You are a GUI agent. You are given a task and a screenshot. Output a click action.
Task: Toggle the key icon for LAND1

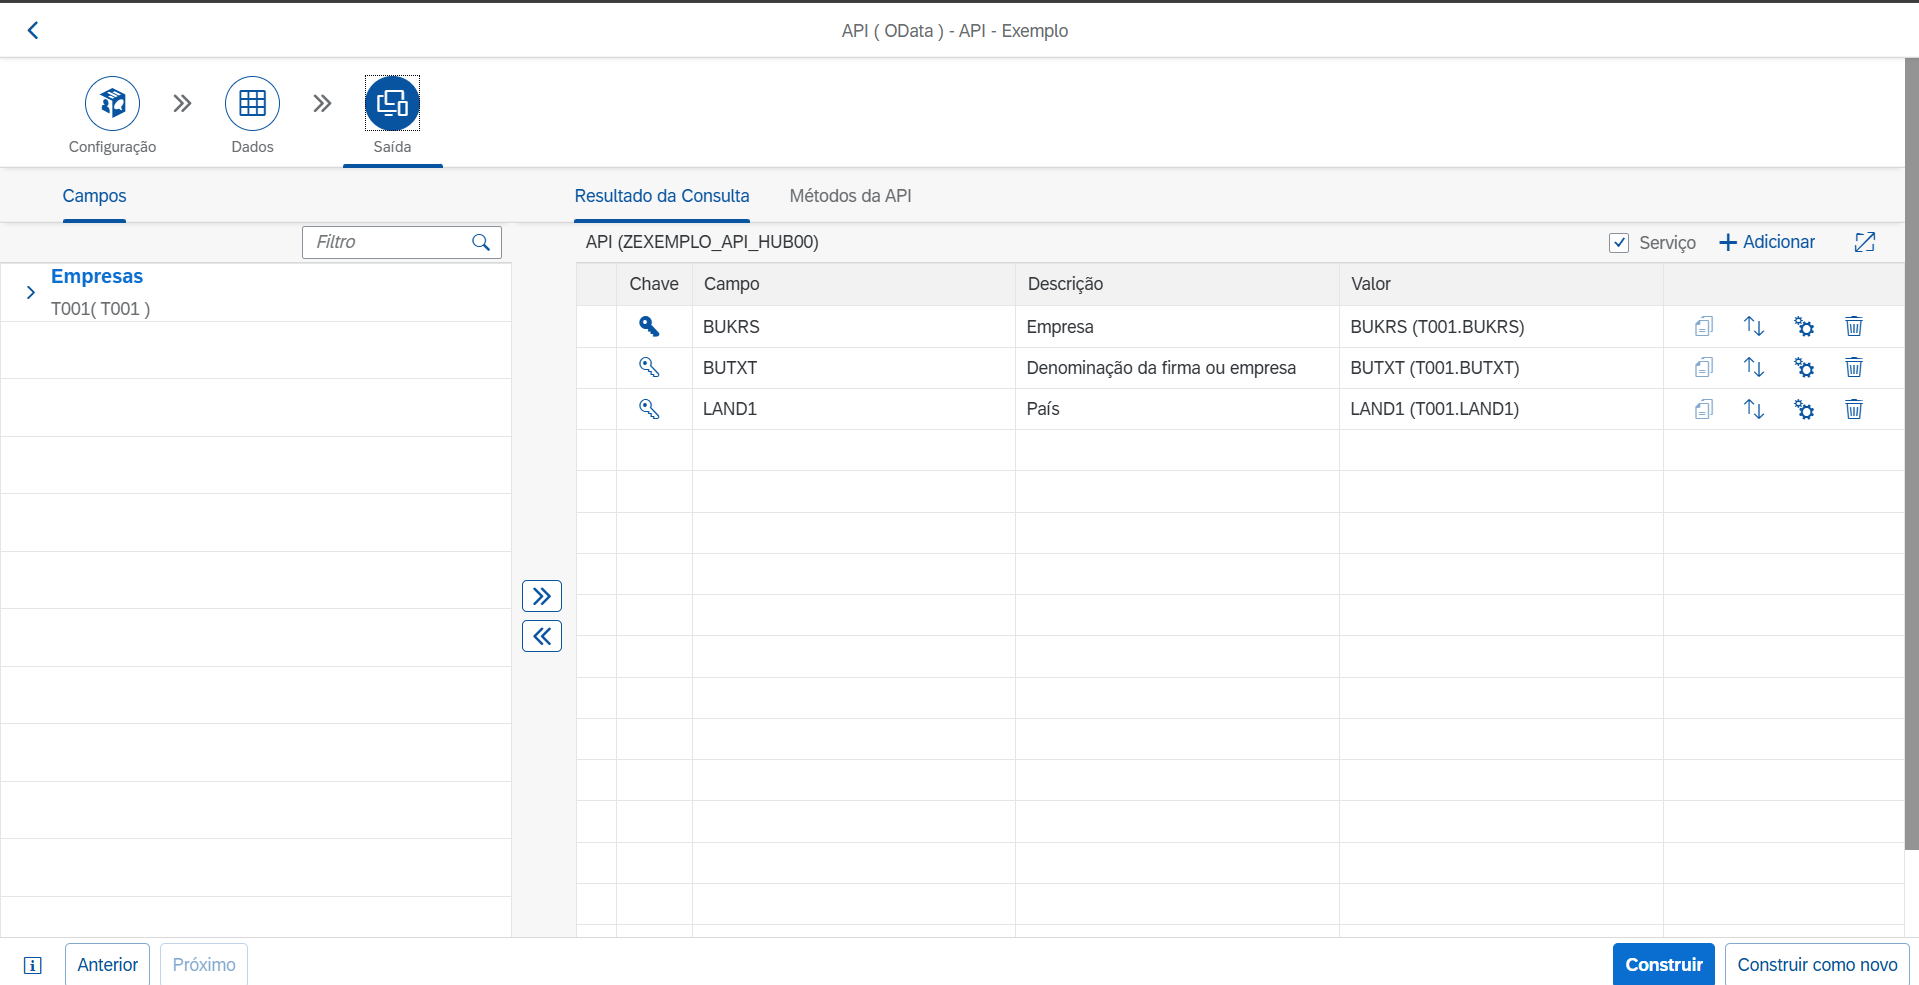[x=649, y=409]
